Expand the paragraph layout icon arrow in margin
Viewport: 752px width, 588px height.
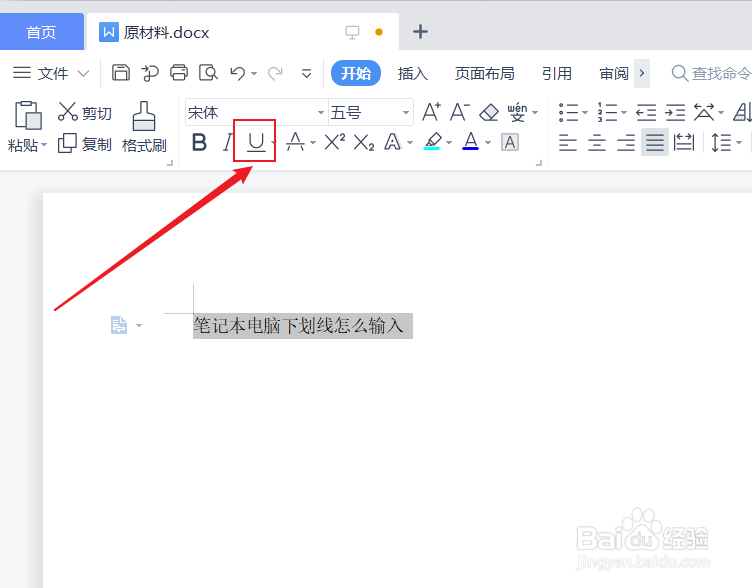point(139,326)
